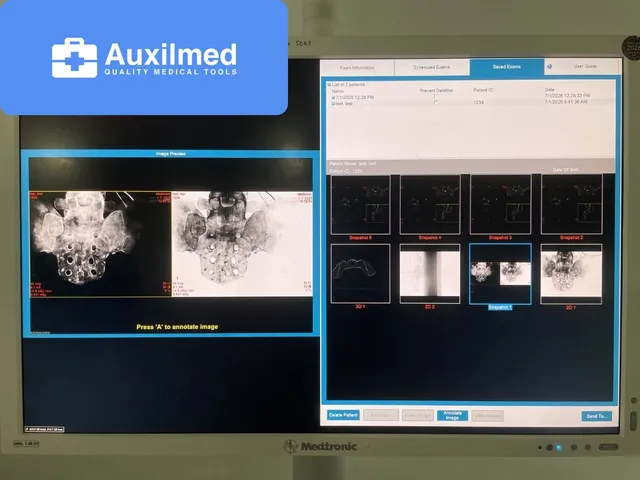Select the highlighted Snapshot 1 thumbnail
The height and width of the screenshot is (480, 640).
pos(500,274)
